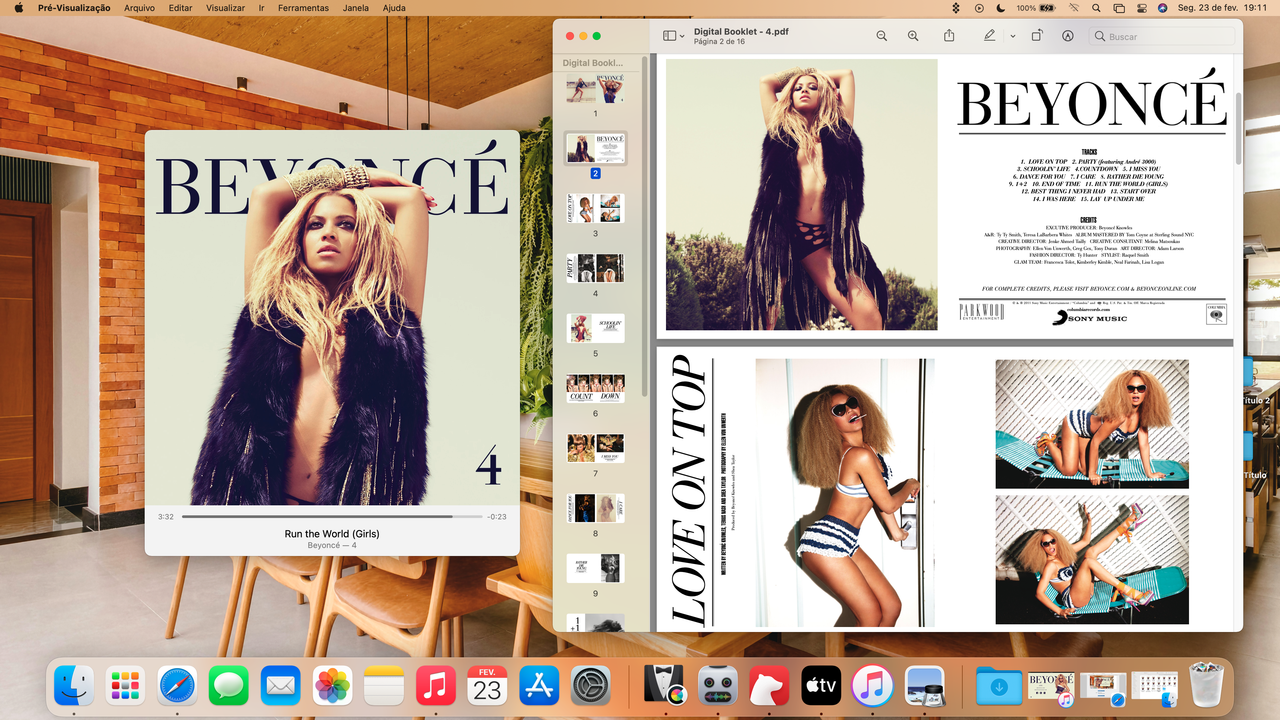Open the Apple menu

[x=17, y=8]
